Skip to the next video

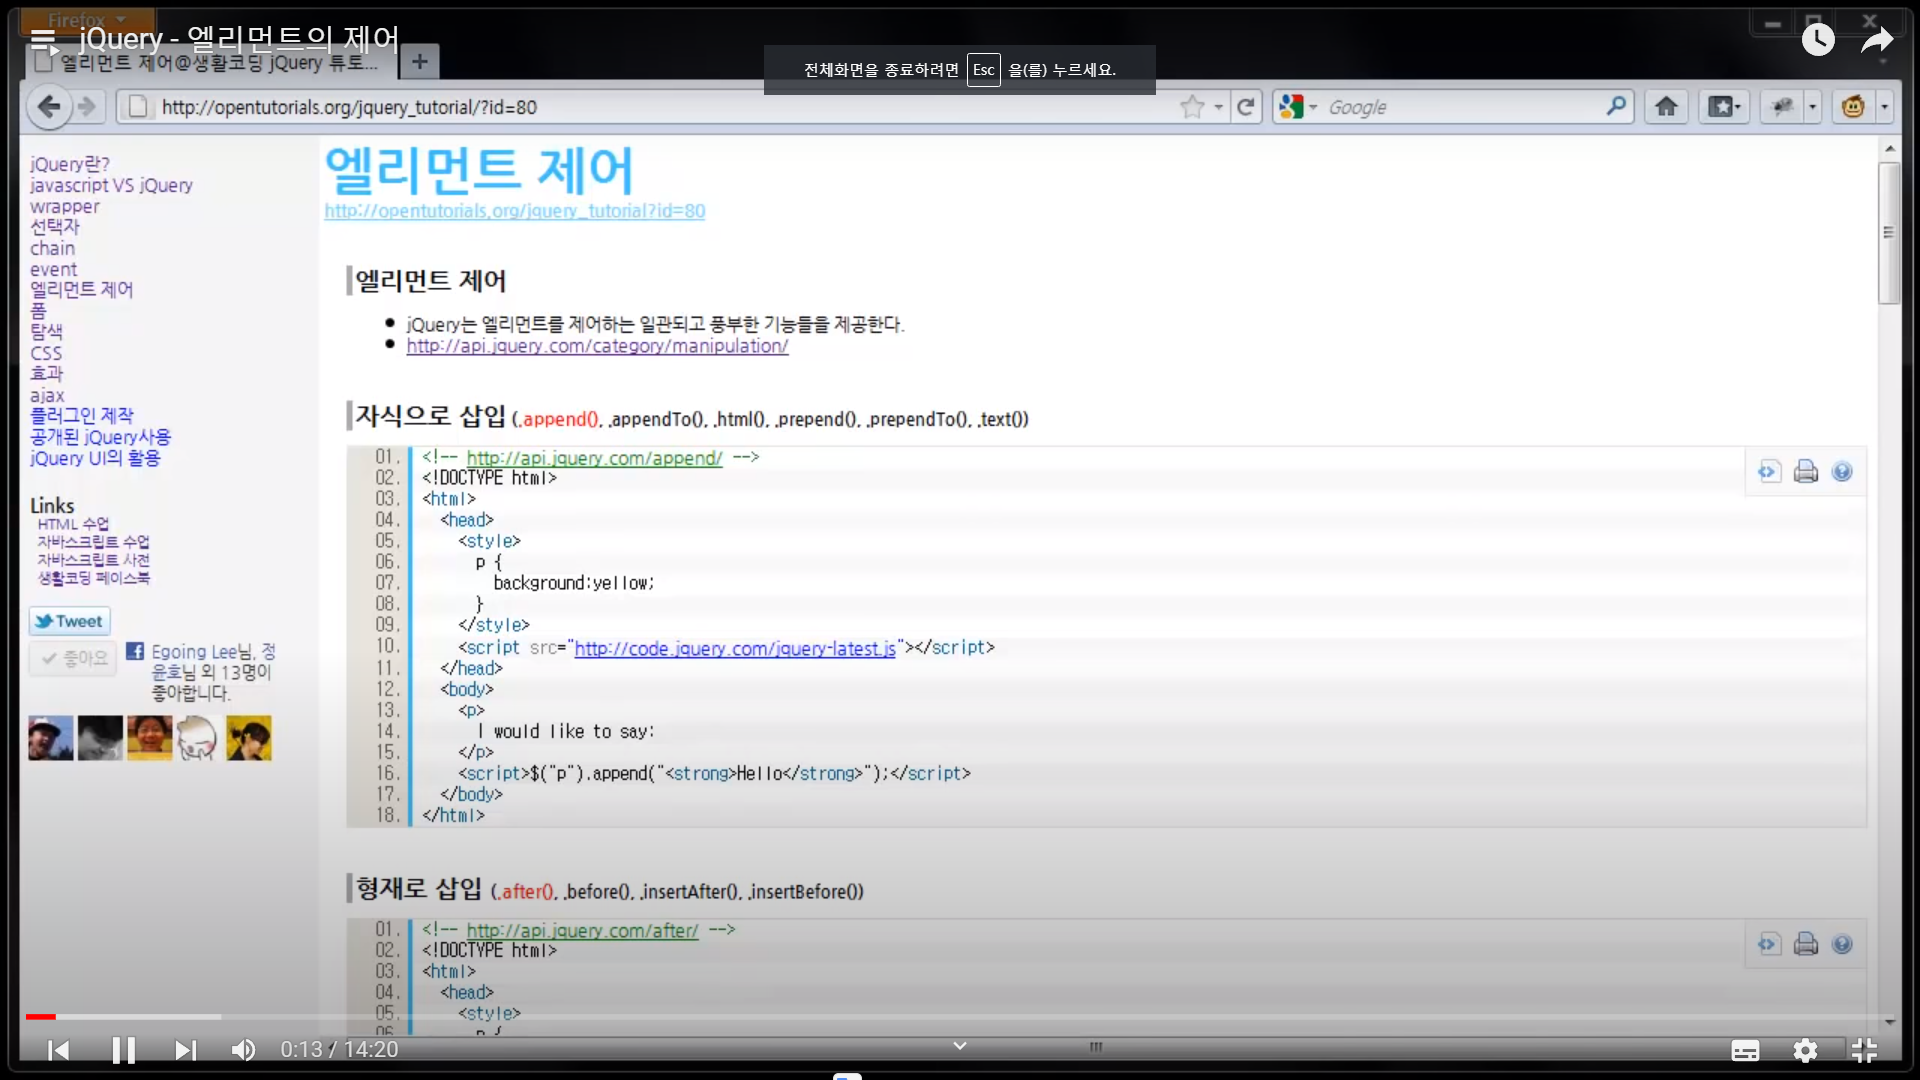185,1050
